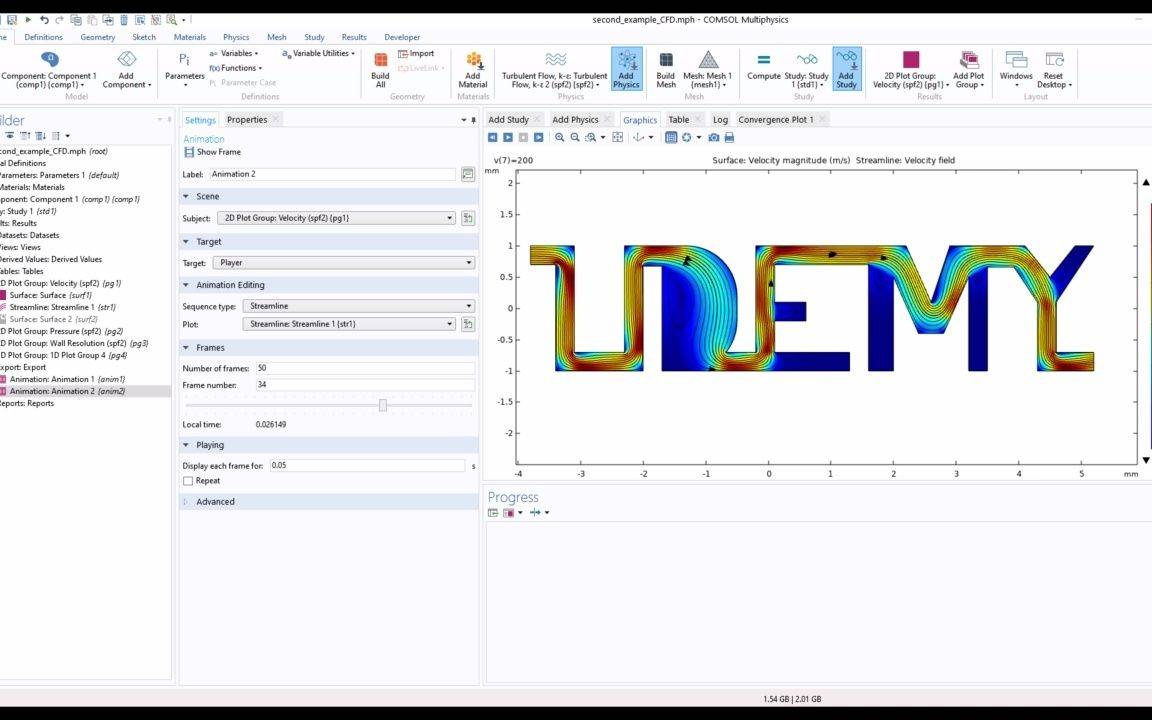
Task: Click the Reset Desktop icon
Action: click(1054, 60)
